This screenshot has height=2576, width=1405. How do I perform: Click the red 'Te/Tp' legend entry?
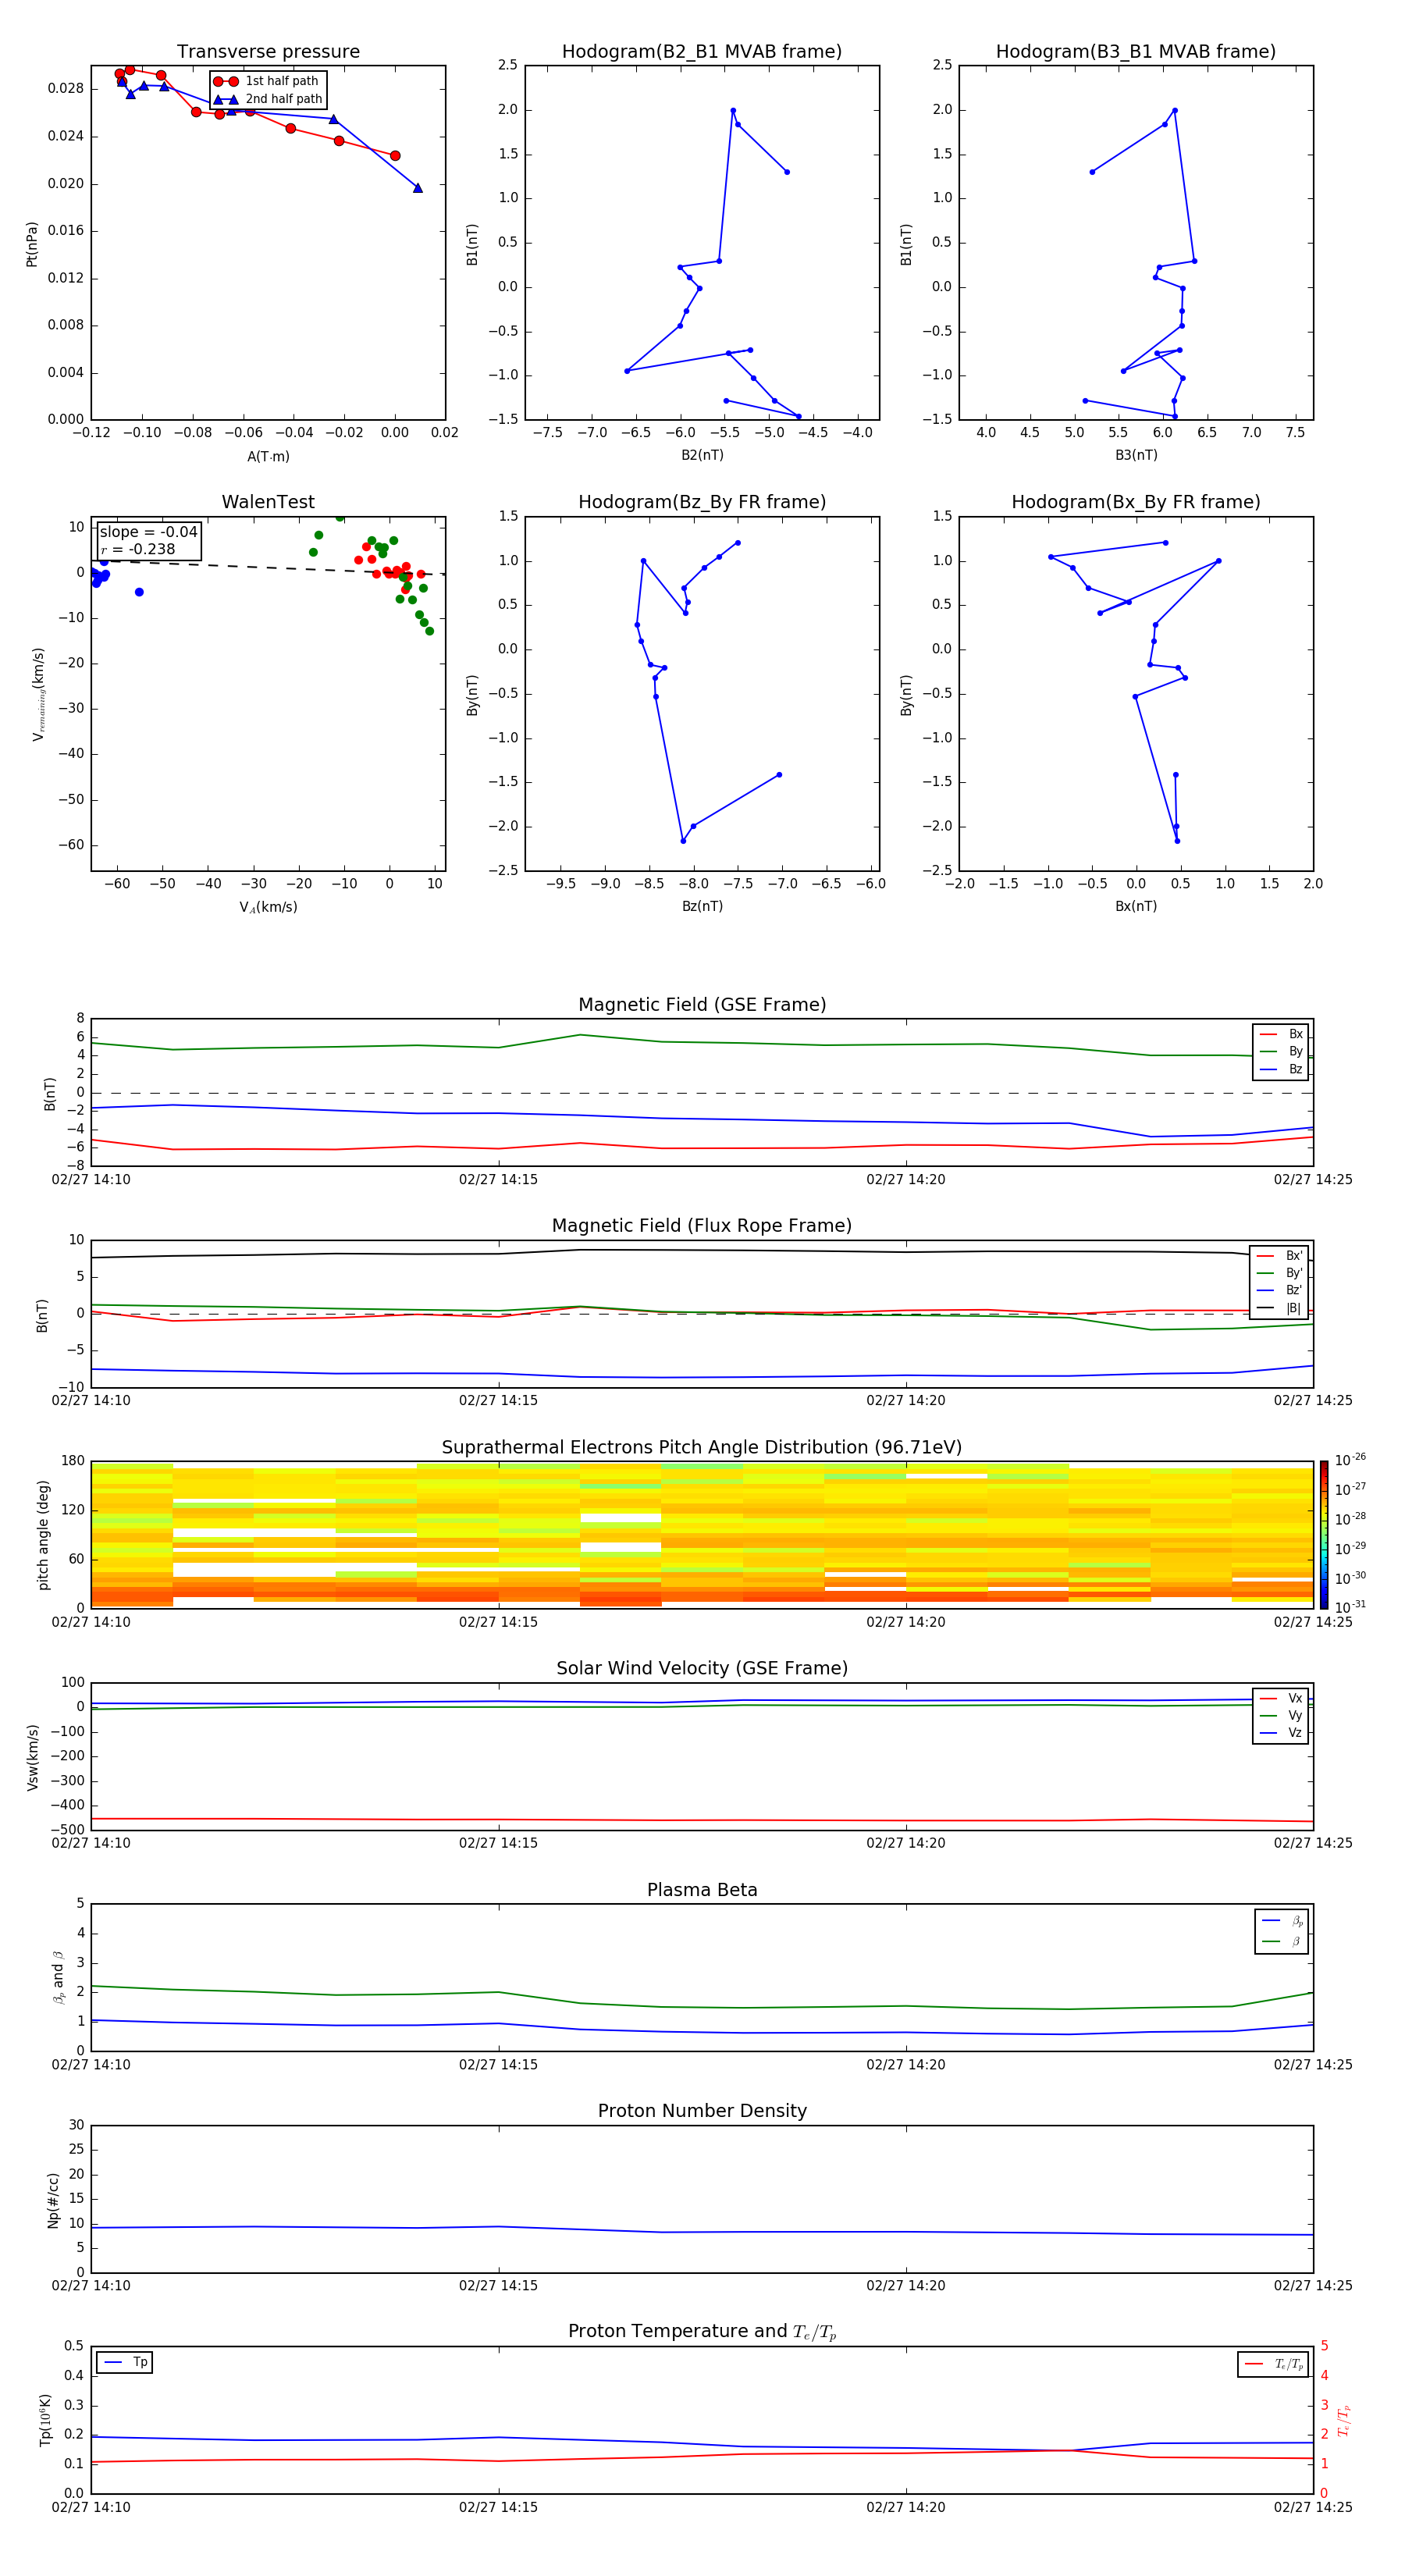pyautogui.click(x=1273, y=2364)
